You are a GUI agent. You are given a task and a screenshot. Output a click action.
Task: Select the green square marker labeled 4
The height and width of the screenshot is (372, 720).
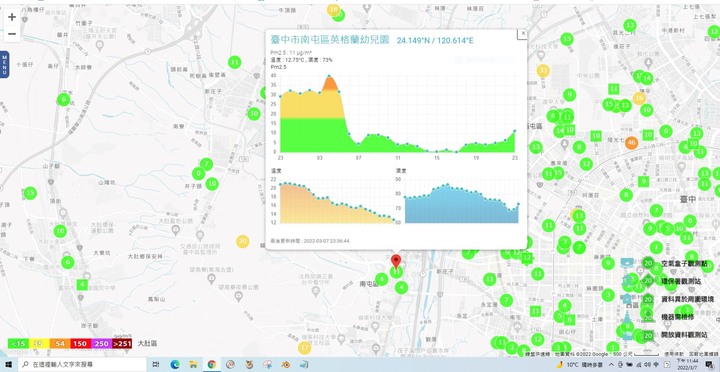click(82, 285)
